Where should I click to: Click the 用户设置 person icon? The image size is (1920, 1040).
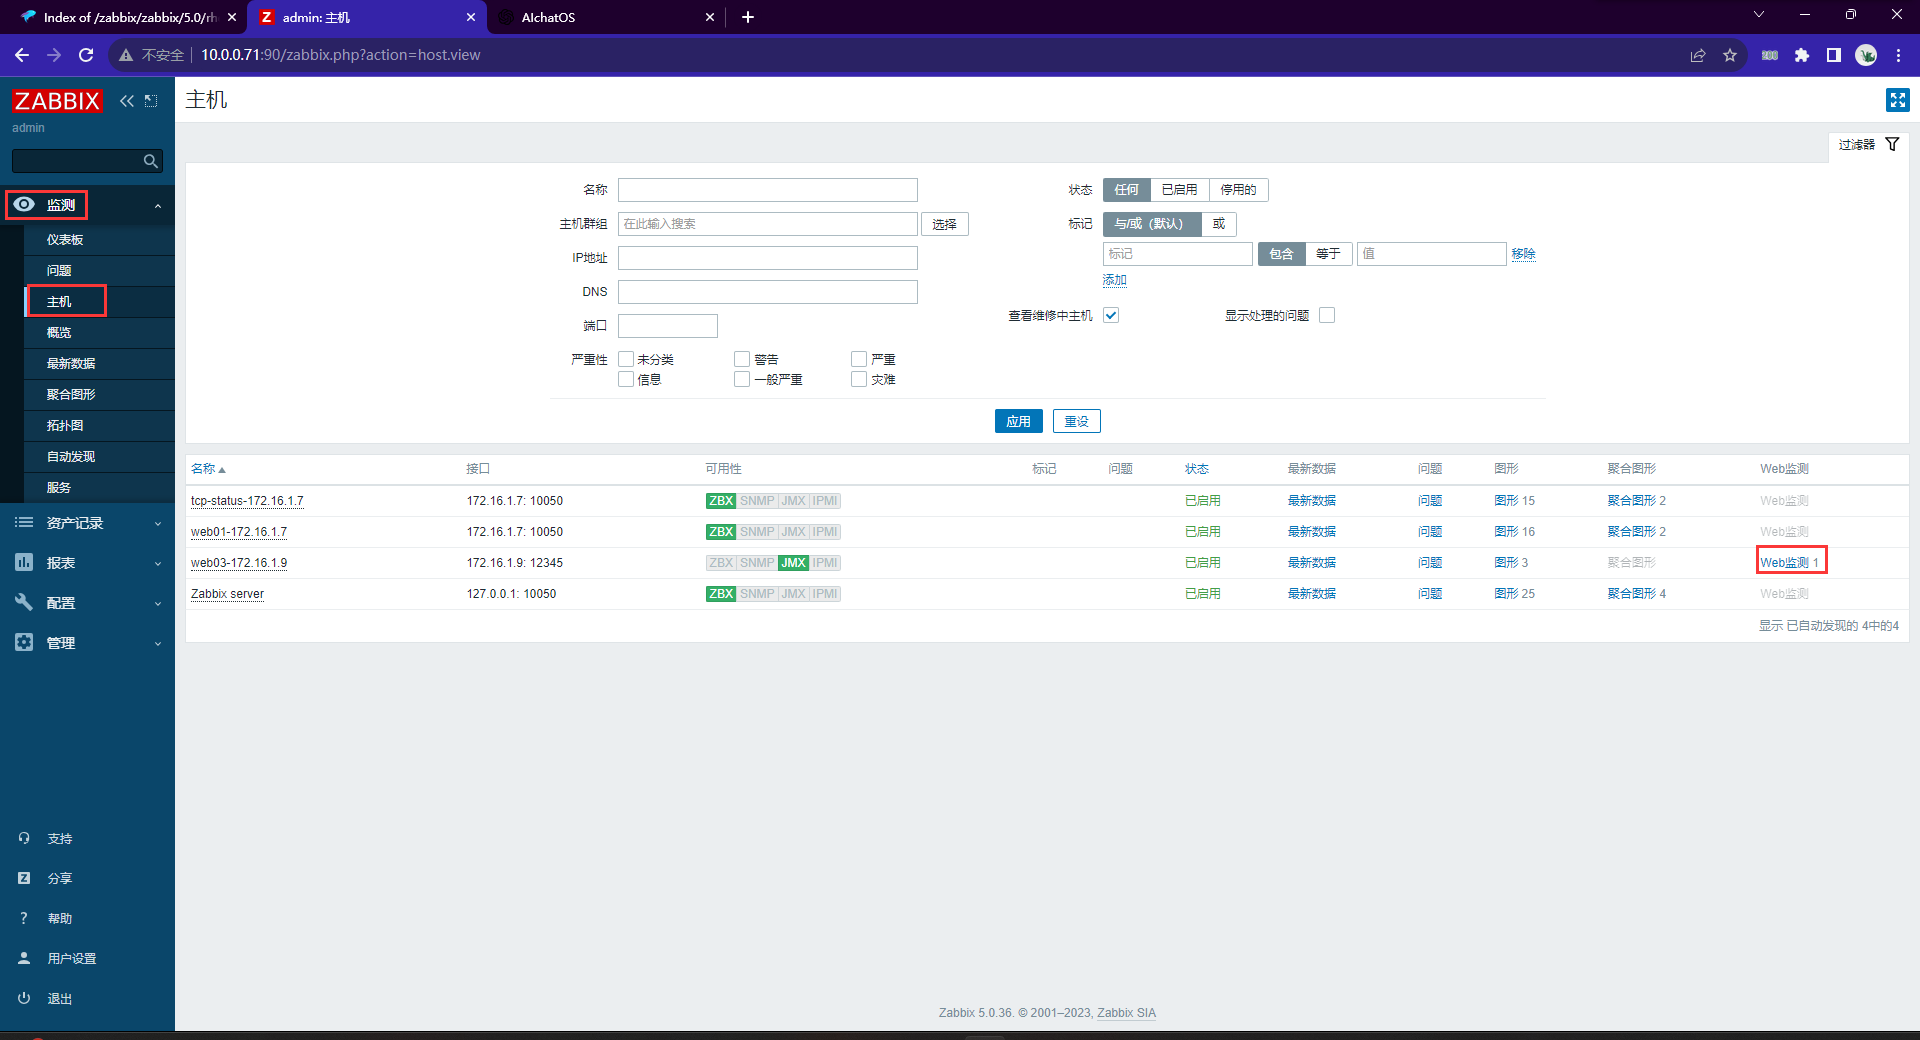24,958
